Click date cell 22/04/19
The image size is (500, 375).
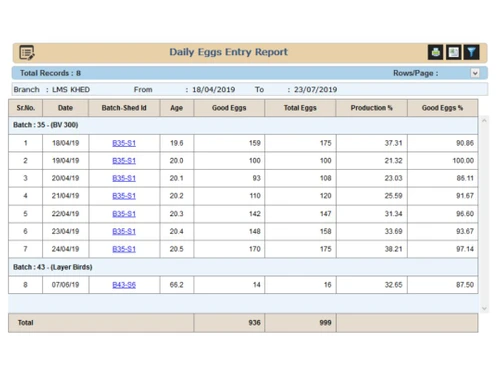(x=65, y=214)
